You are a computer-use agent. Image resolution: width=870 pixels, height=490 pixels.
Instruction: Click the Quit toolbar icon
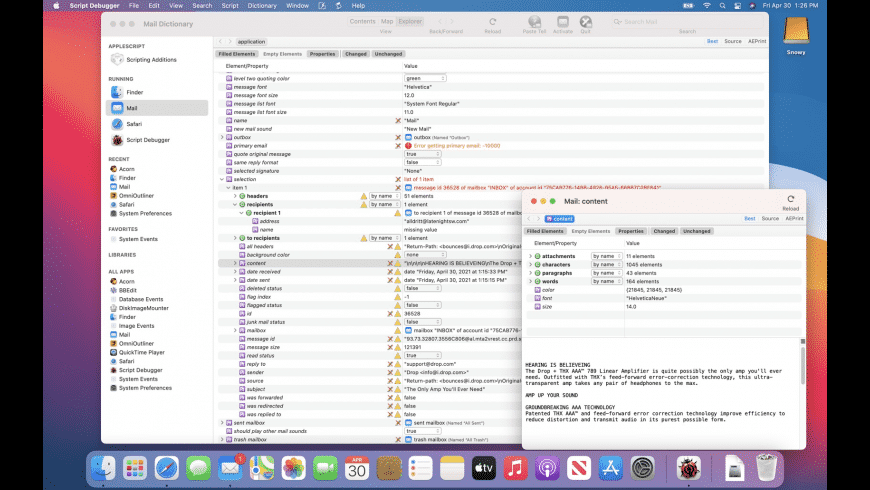point(585,22)
